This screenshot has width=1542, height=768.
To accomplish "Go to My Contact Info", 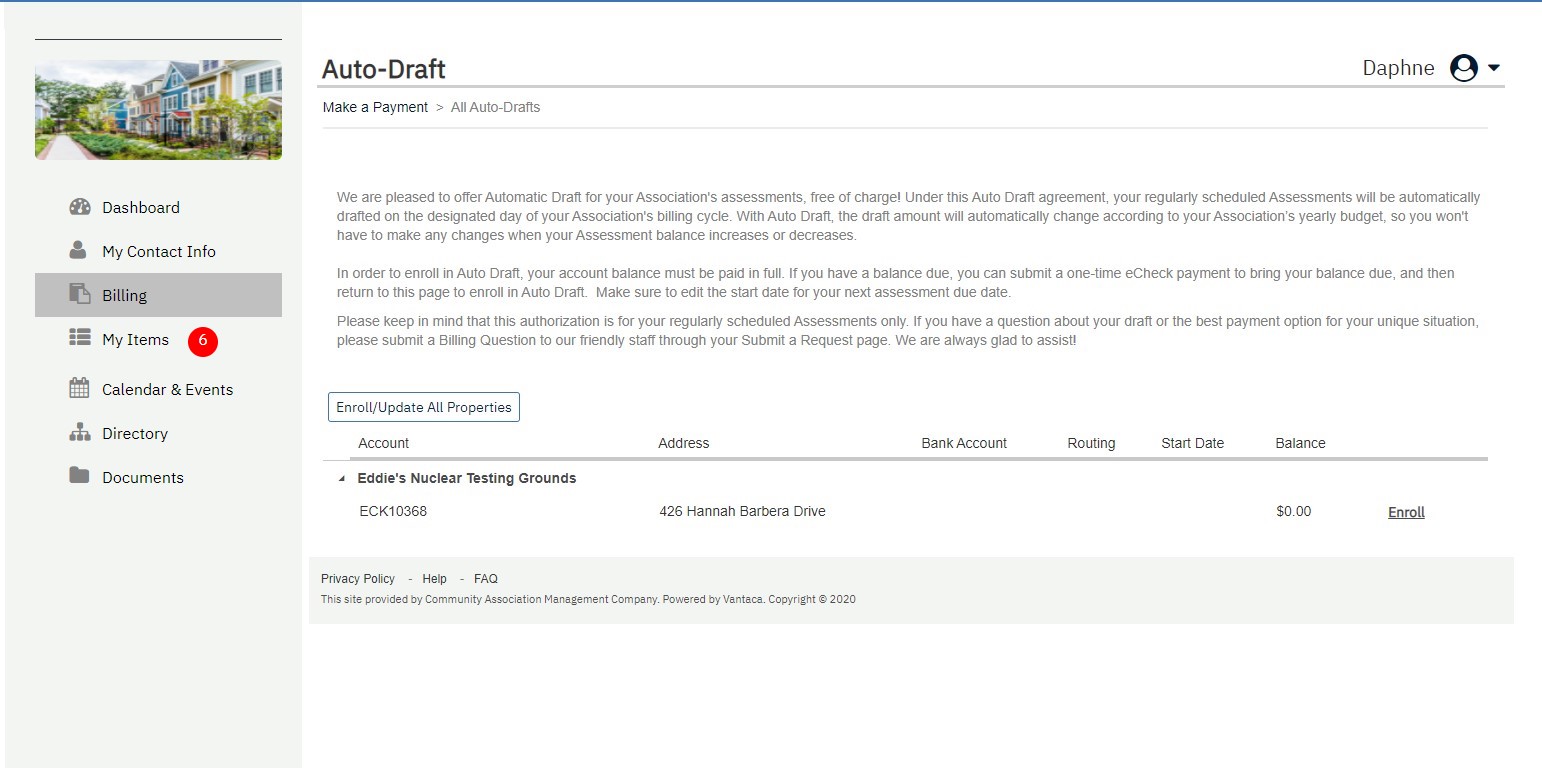I will tap(158, 251).
